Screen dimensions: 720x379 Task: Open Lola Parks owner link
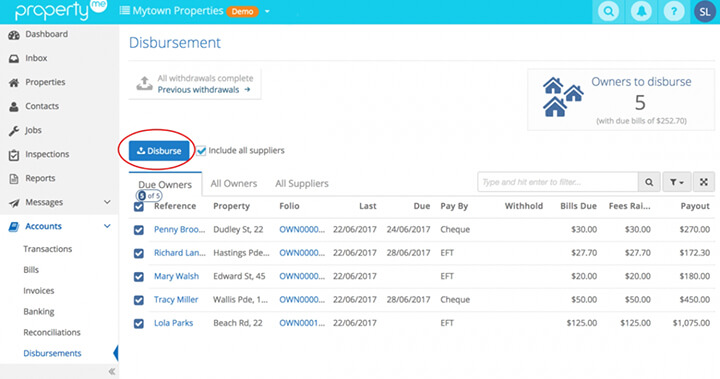(x=173, y=323)
